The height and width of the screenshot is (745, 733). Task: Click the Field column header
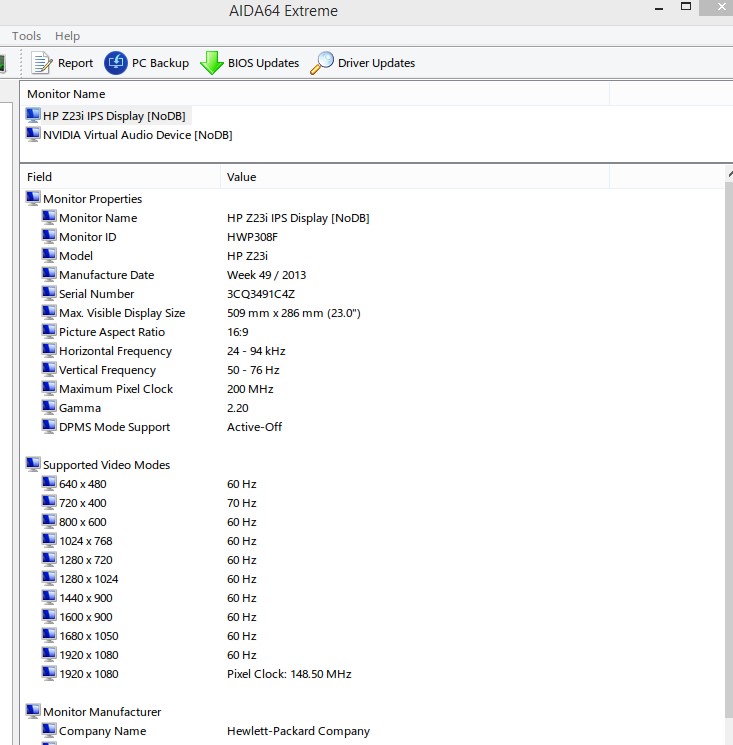[40, 177]
